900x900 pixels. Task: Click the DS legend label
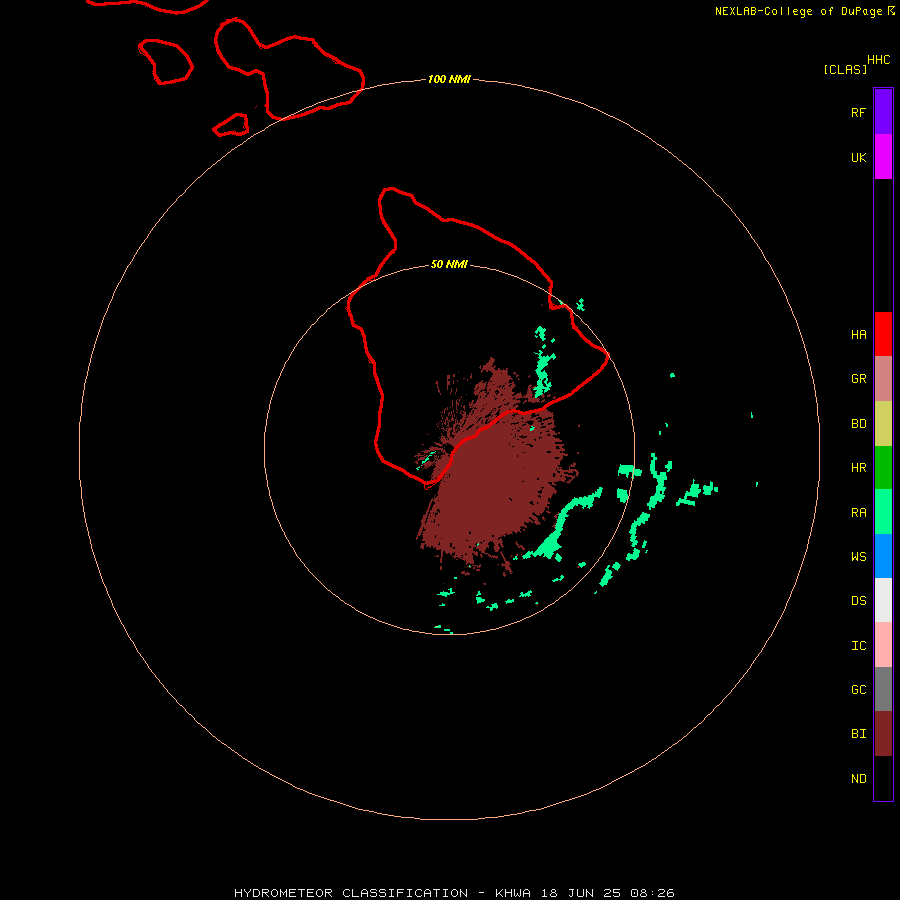click(x=858, y=600)
